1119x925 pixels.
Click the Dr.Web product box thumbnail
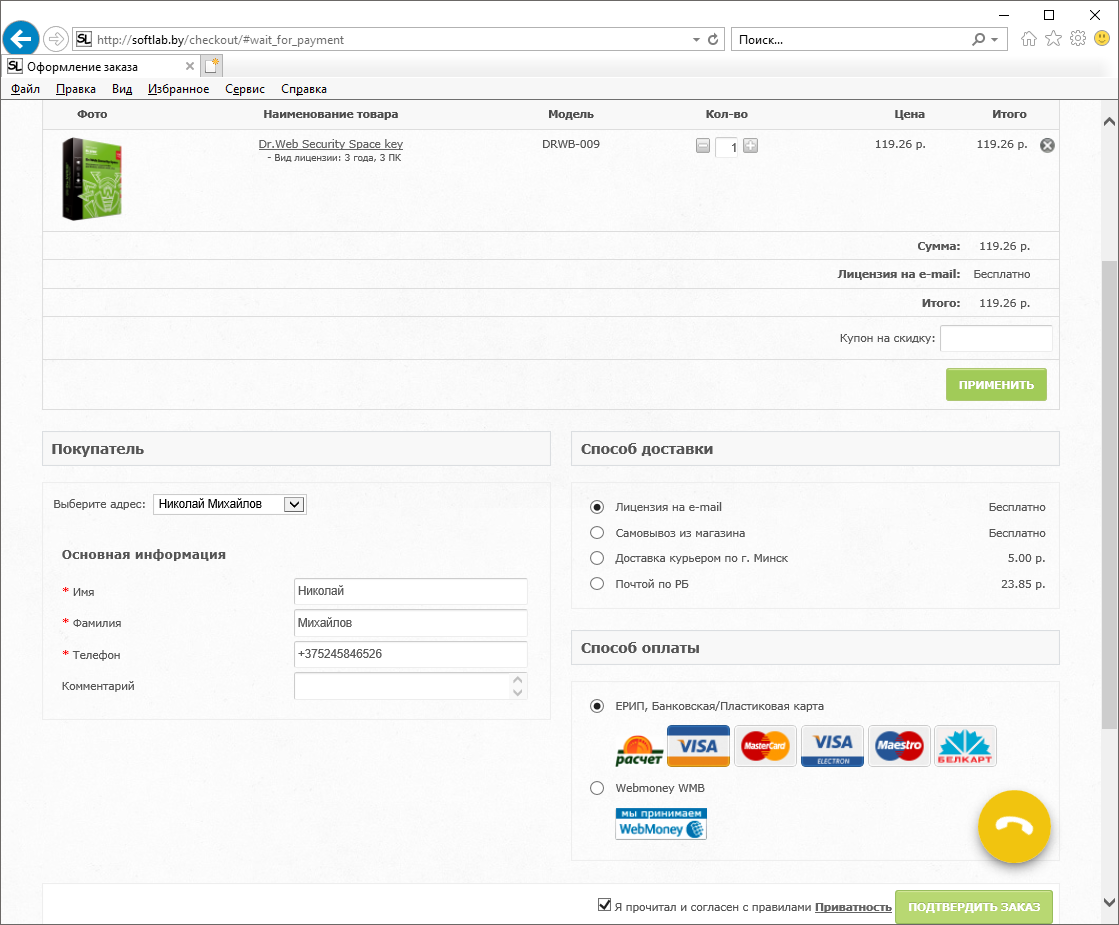point(92,179)
